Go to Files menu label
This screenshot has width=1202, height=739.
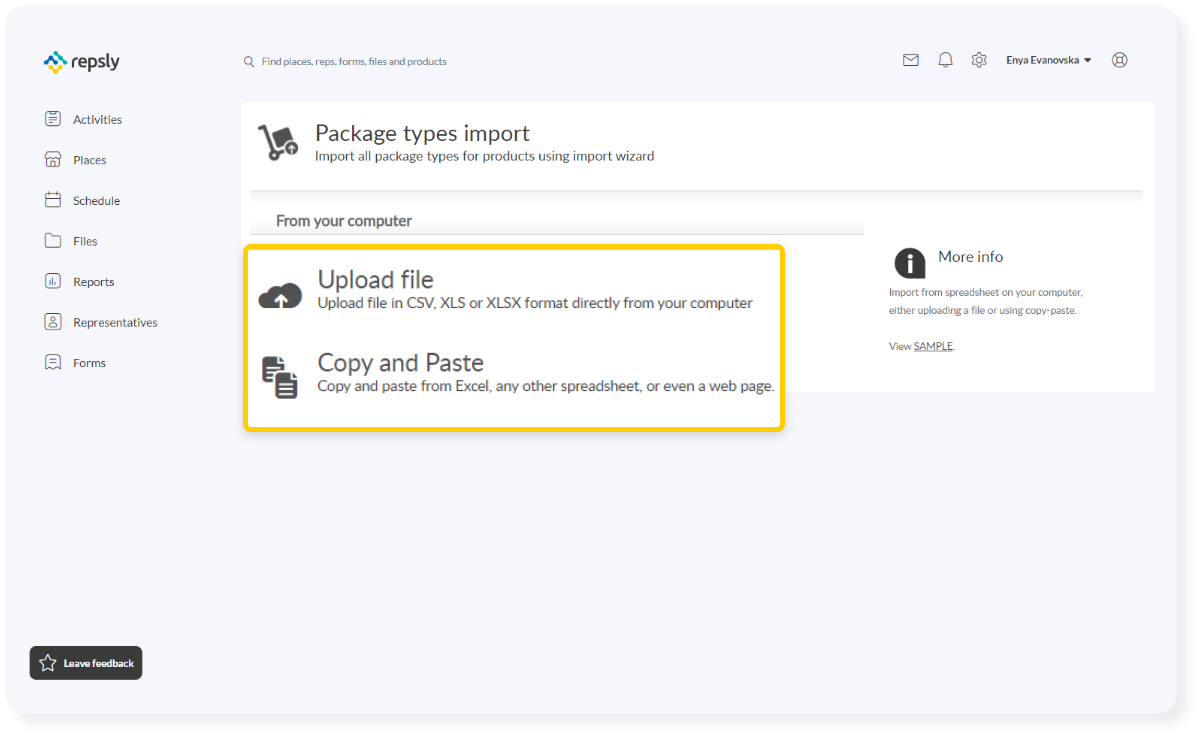[85, 241]
